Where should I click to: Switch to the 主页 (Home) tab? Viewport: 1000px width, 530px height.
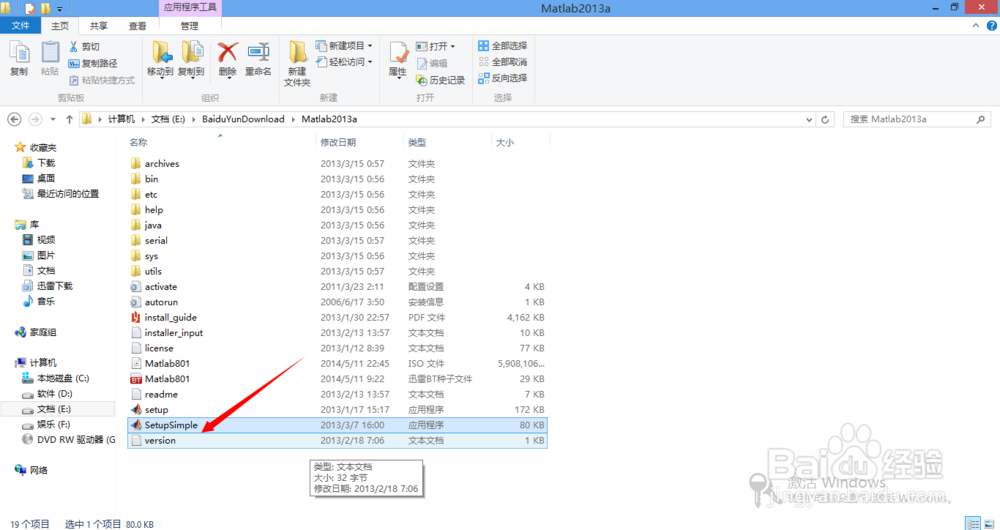(x=59, y=26)
